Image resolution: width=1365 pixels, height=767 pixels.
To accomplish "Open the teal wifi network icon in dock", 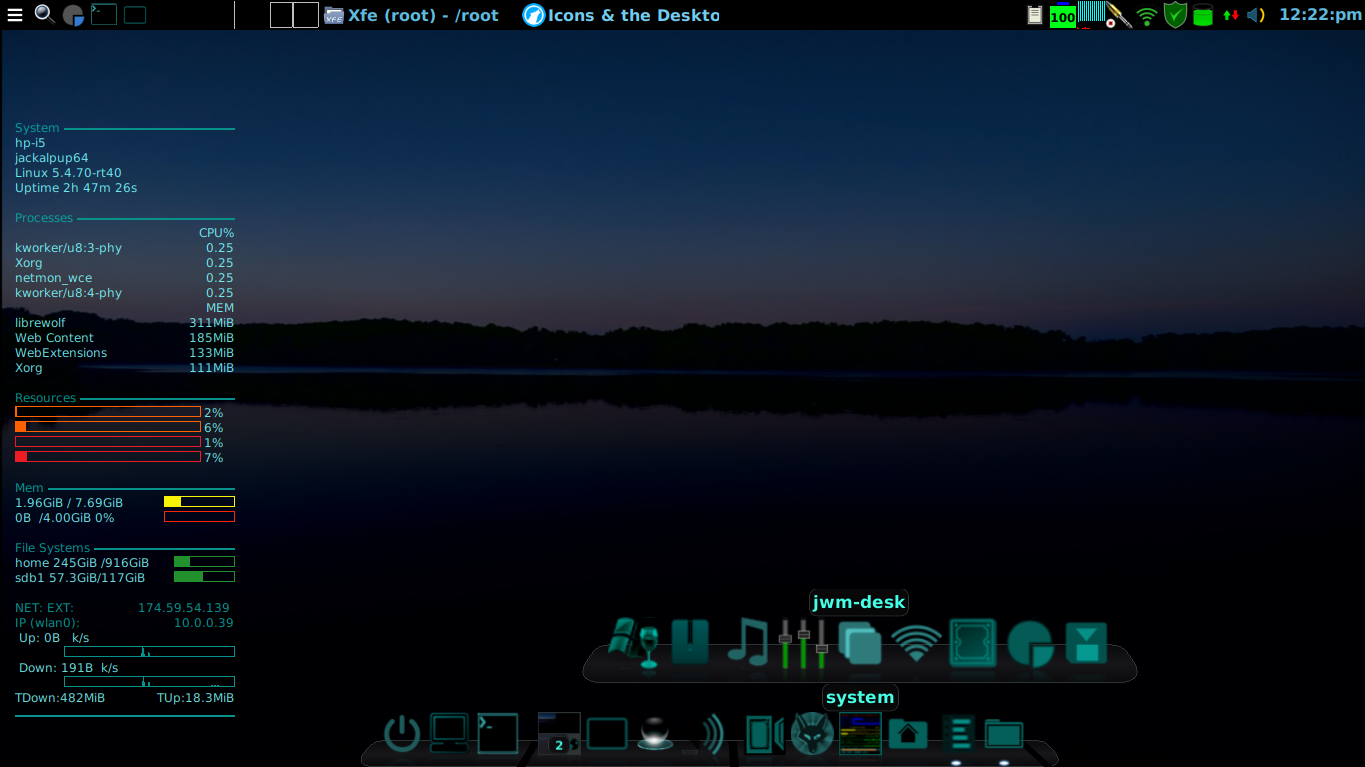I will click(916, 643).
